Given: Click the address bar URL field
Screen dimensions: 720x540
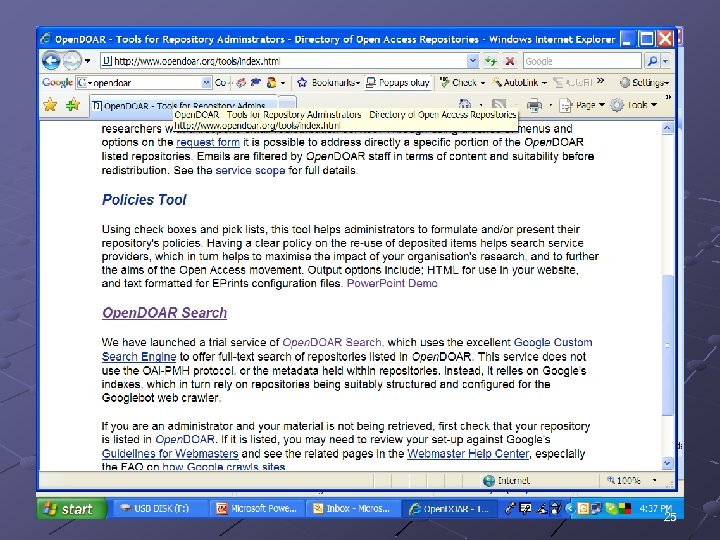Looking at the screenshot, I should pyautogui.click(x=283, y=61).
